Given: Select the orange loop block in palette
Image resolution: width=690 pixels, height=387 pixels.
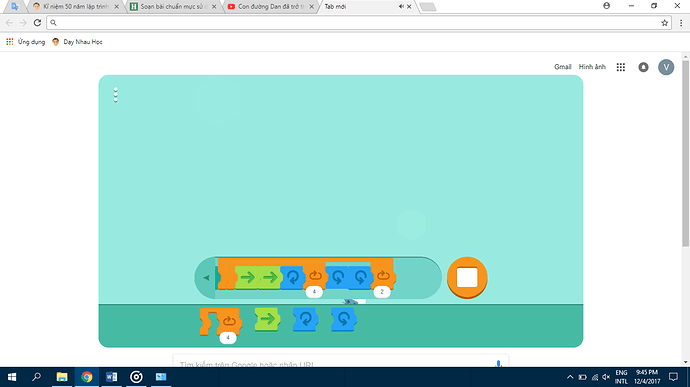Looking at the screenshot, I should click(x=220, y=322).
